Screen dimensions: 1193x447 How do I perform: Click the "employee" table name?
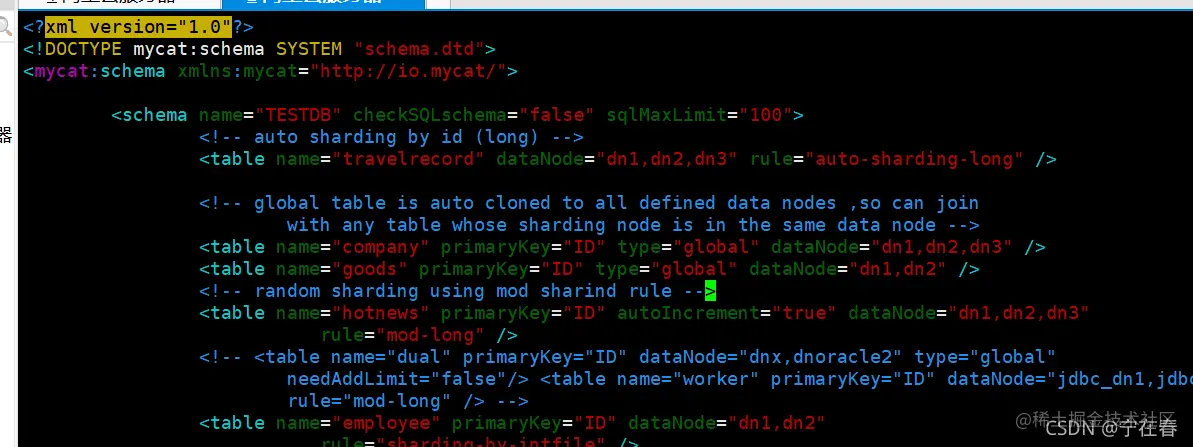pyautogui.click(x=387, y=424)
